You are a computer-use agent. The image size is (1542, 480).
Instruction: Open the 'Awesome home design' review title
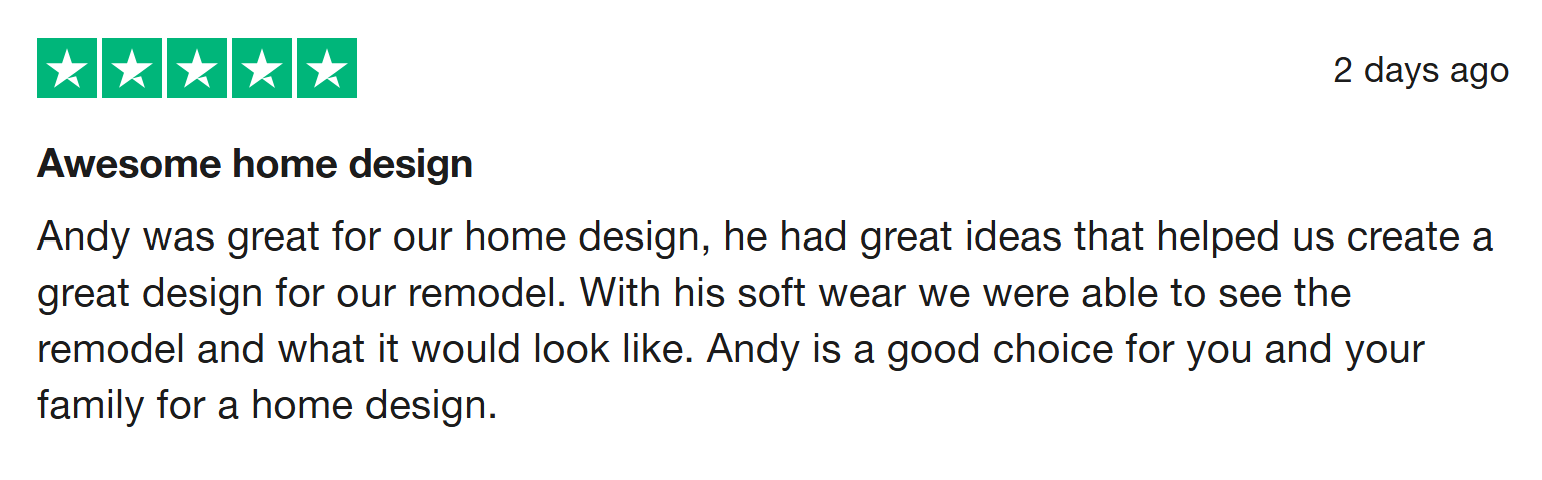click(x=255, y=165)
